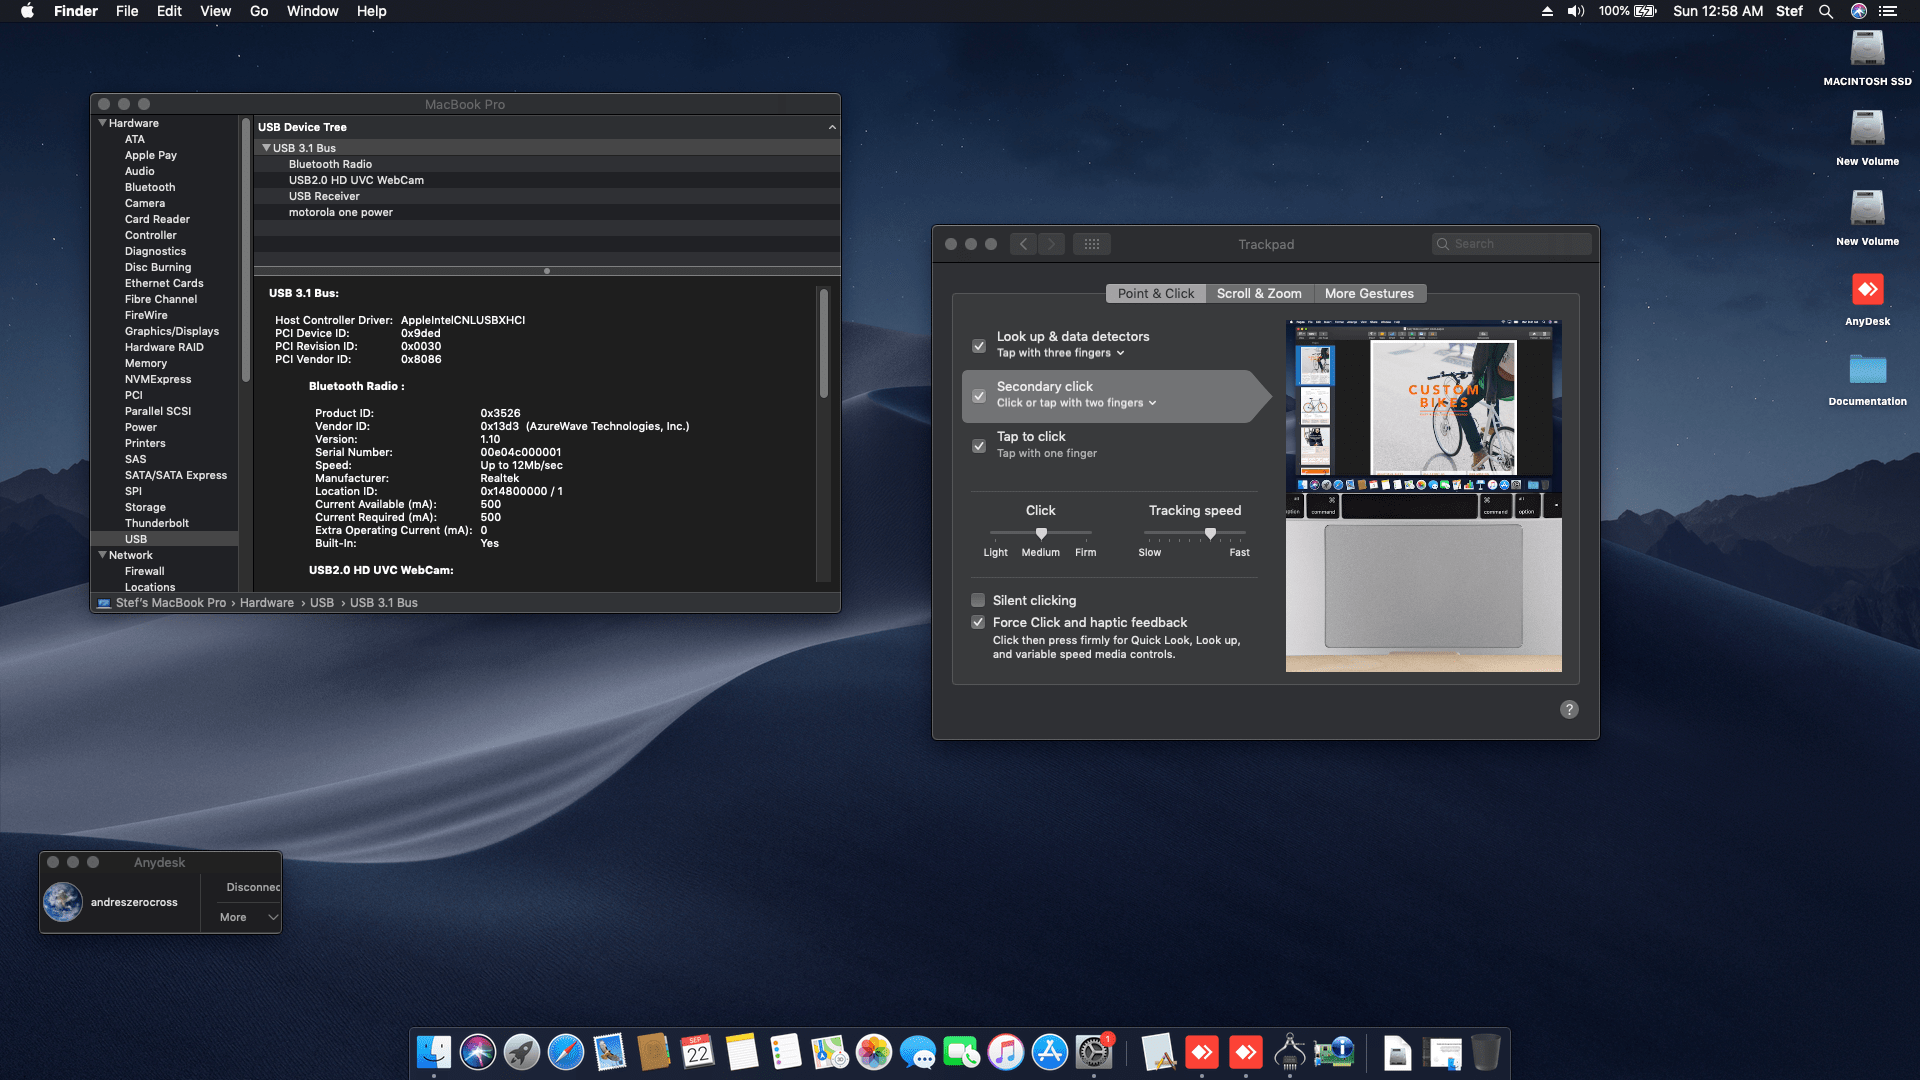Screen dimensions: 1920x1080
Task: Open Safari from the Dock
Action: point(566,1052)
